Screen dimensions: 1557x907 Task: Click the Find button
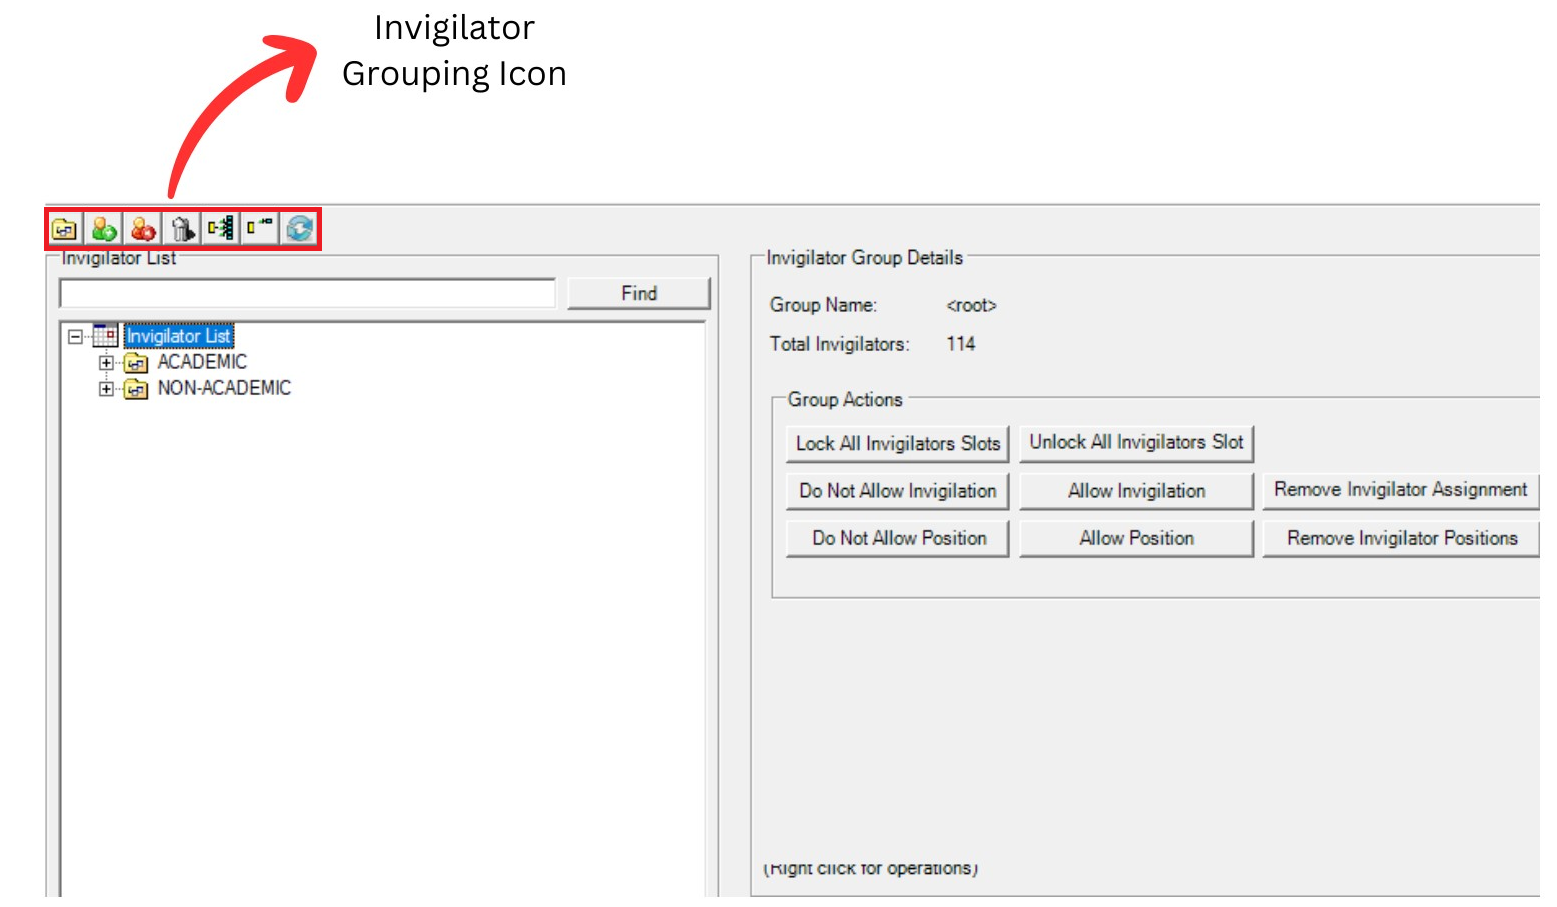click(x=638, y=293)
